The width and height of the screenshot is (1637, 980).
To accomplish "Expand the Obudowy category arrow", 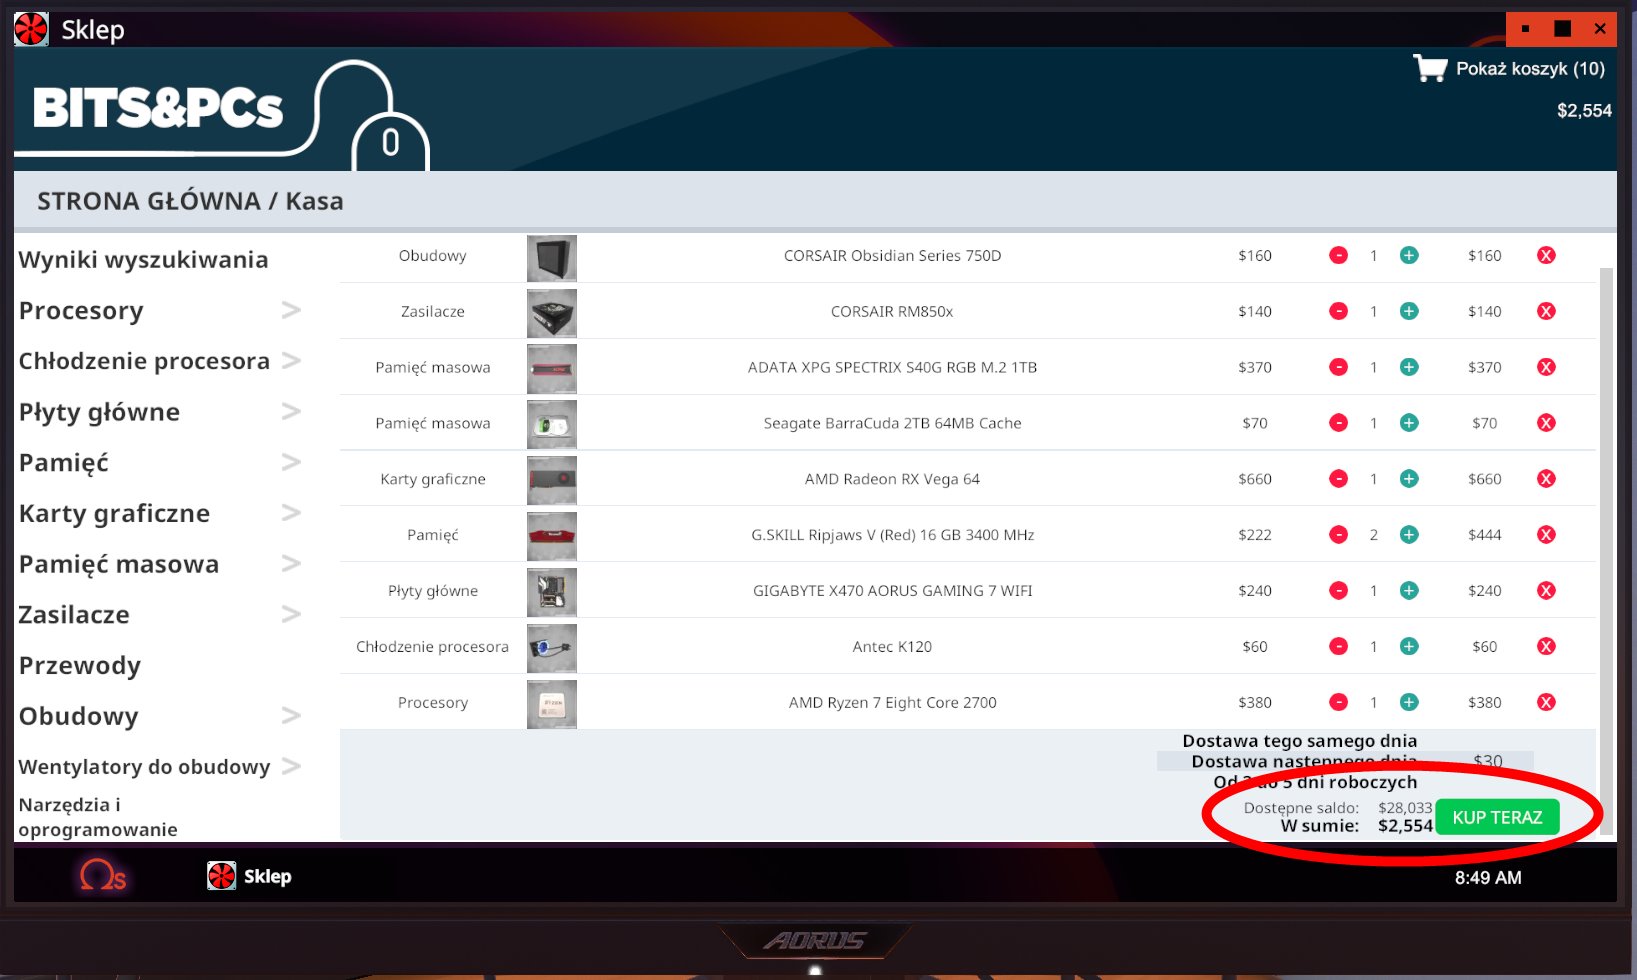I will pos(291,716).
